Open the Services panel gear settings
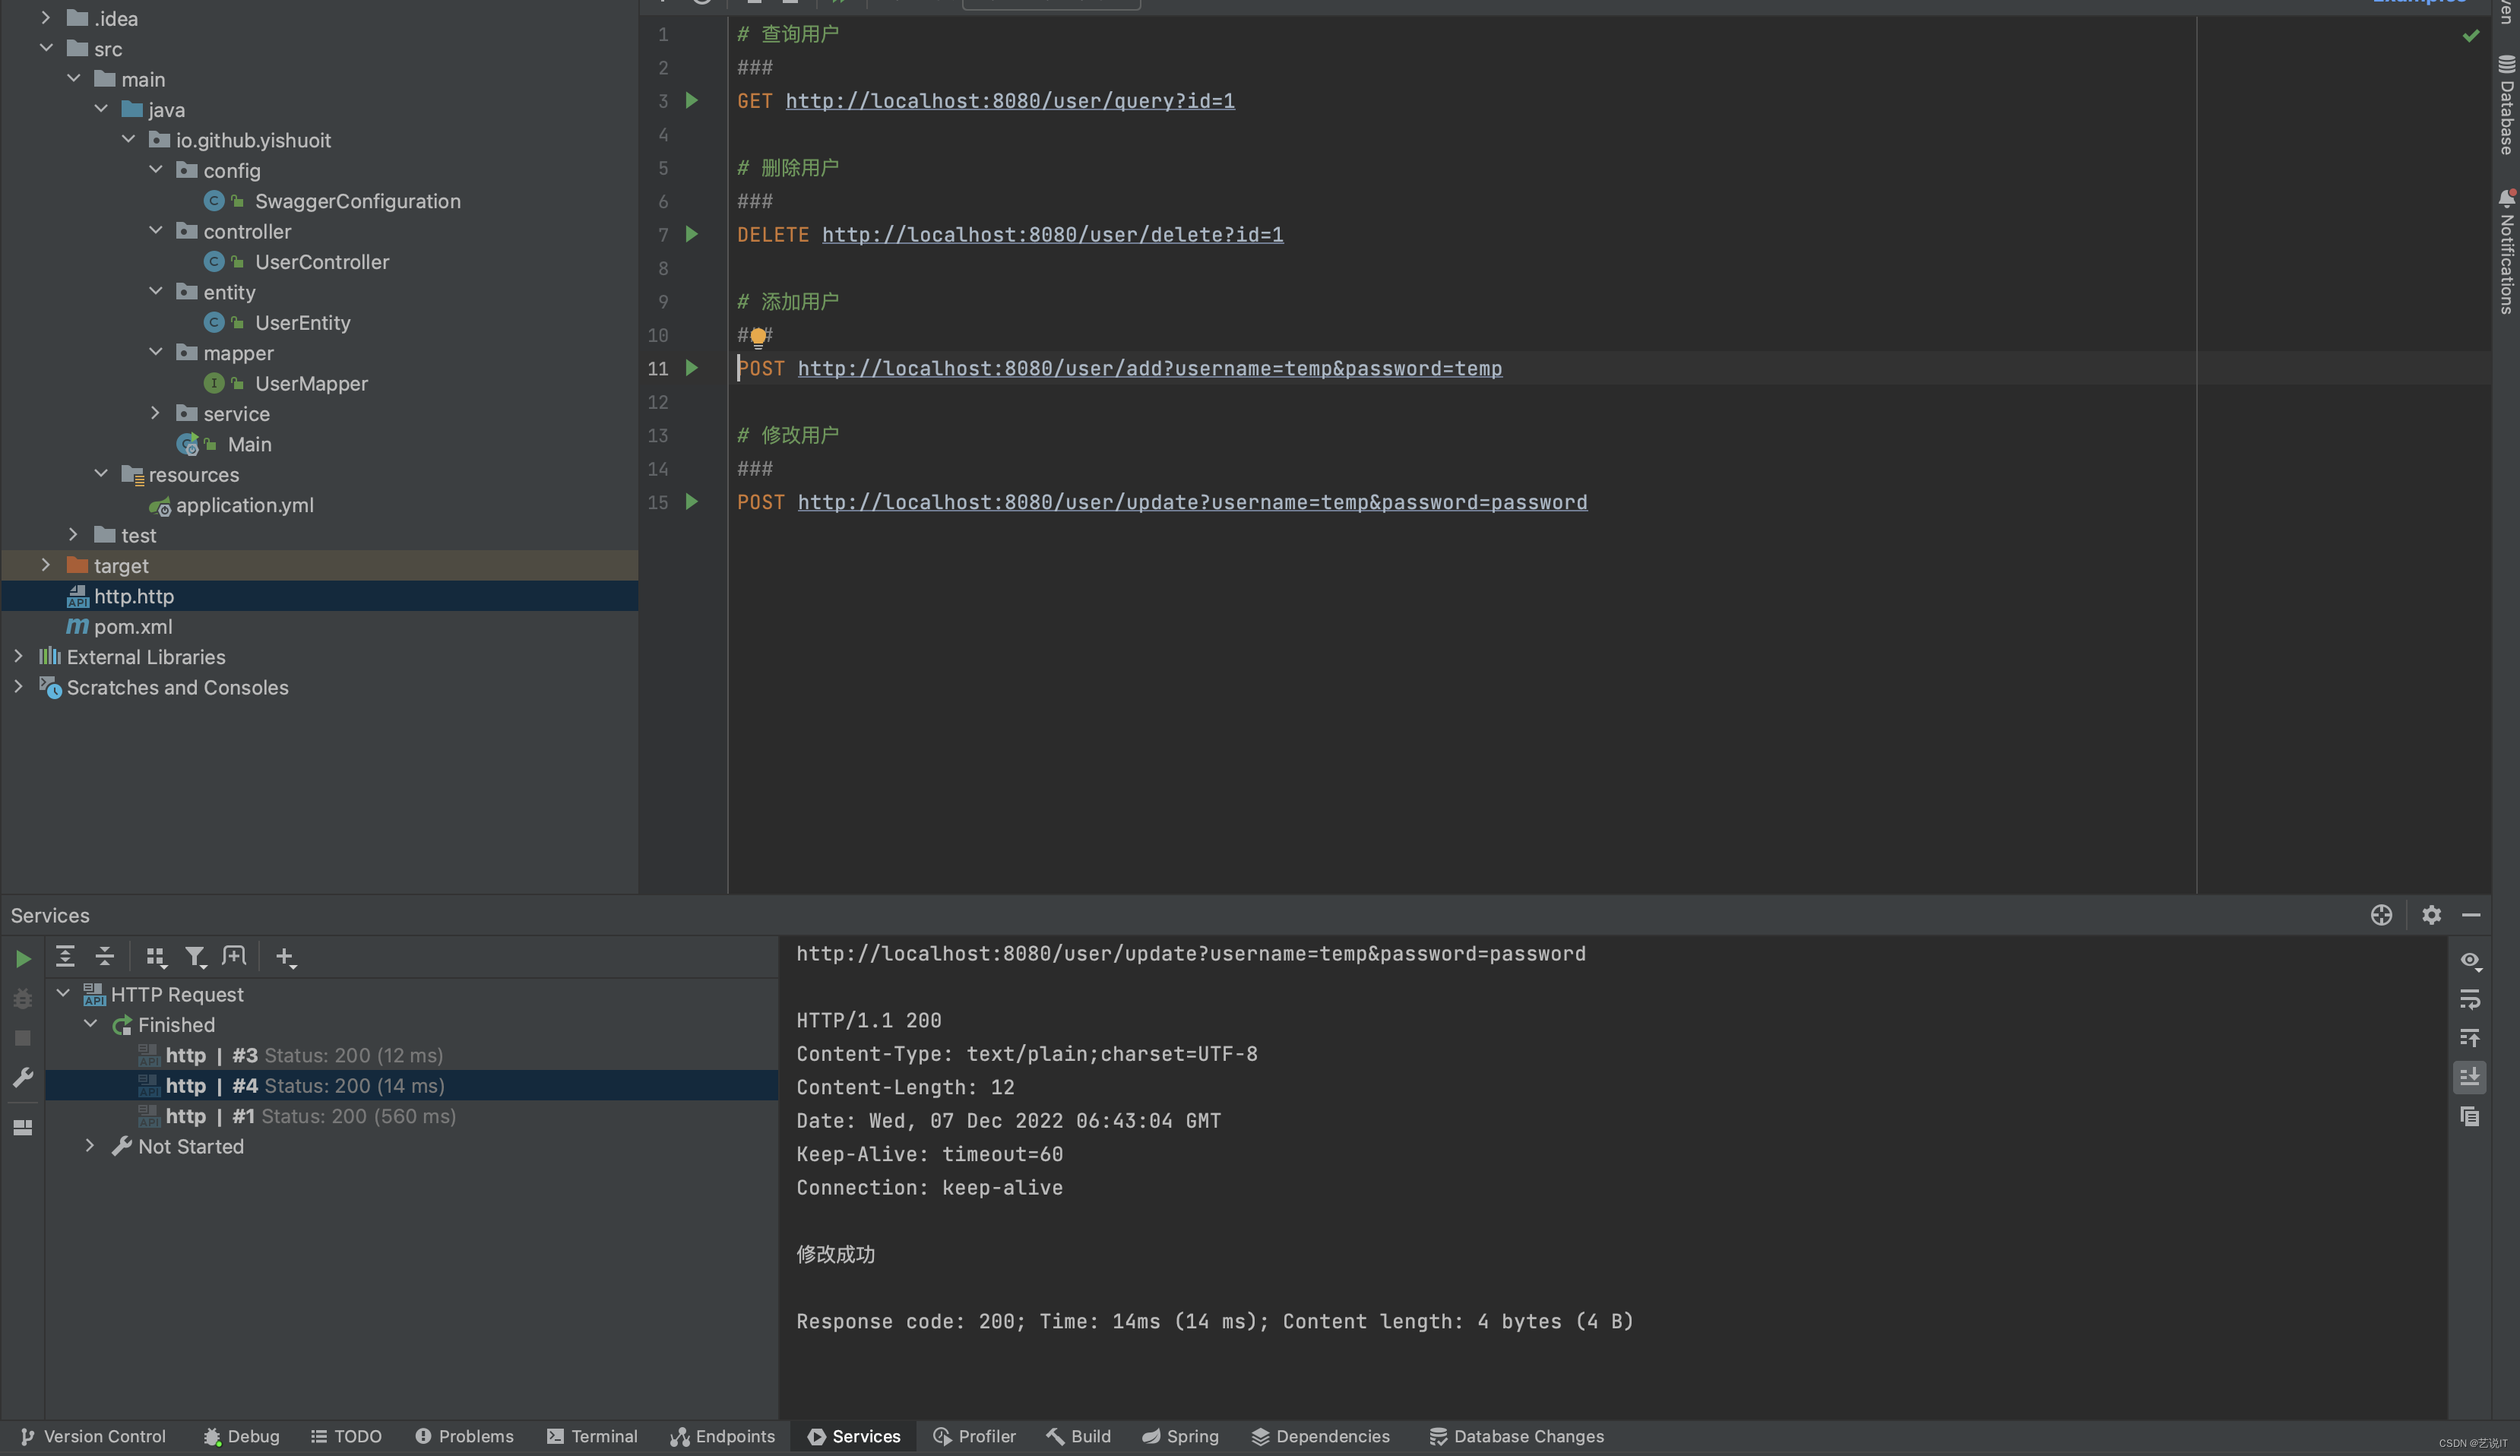The width and height of the screenshot is (2520, 1456). [2432, 915]
